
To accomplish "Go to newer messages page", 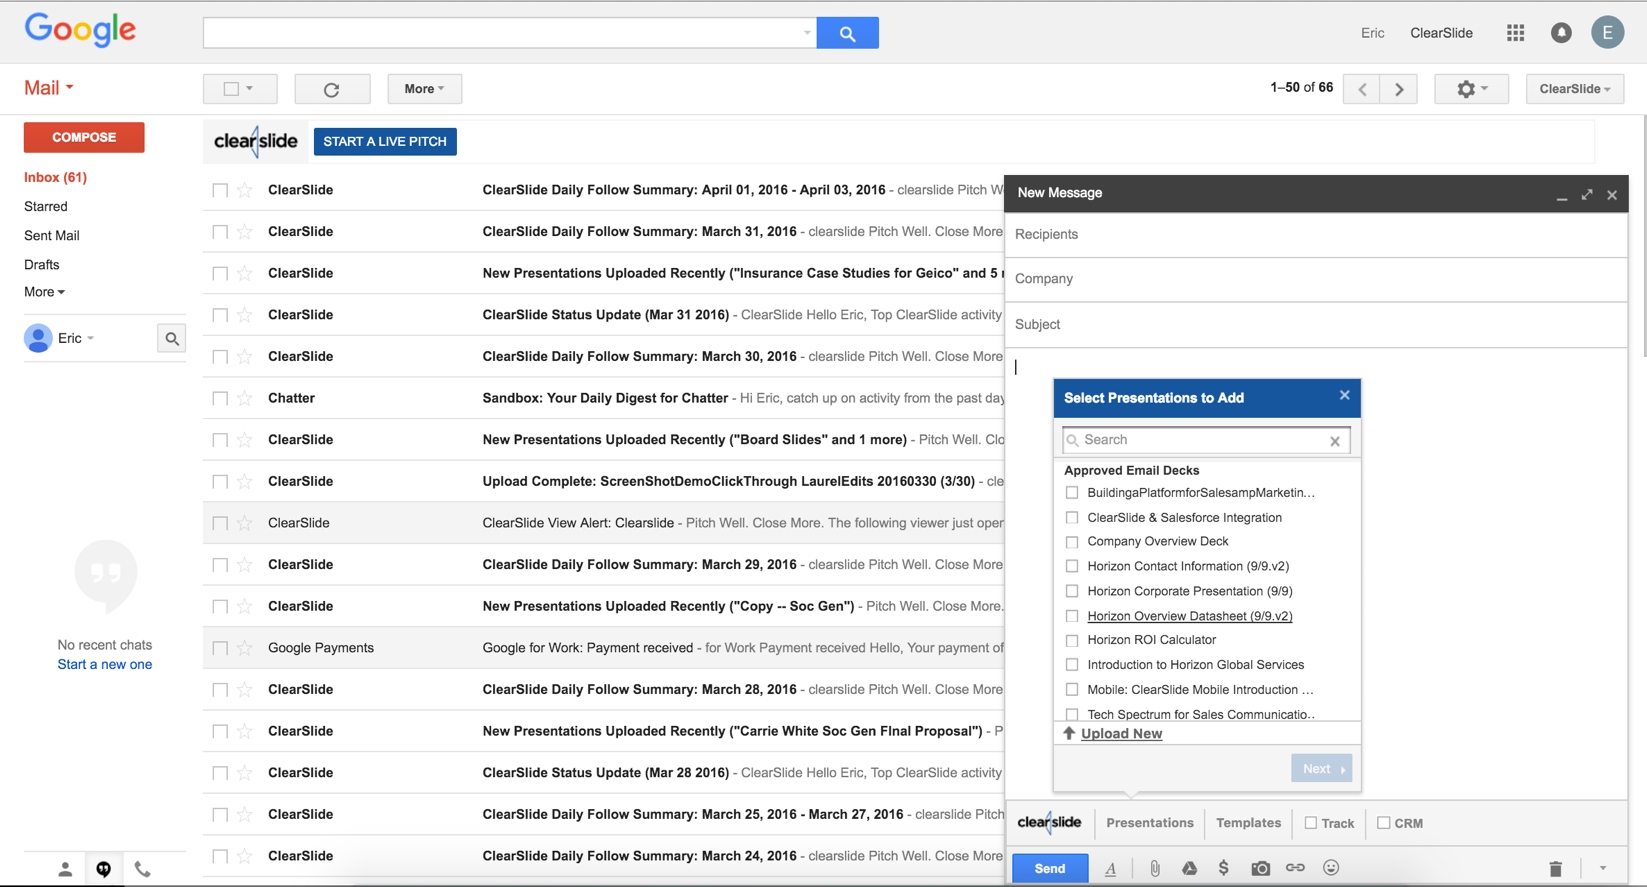I will pos(1362,89).
